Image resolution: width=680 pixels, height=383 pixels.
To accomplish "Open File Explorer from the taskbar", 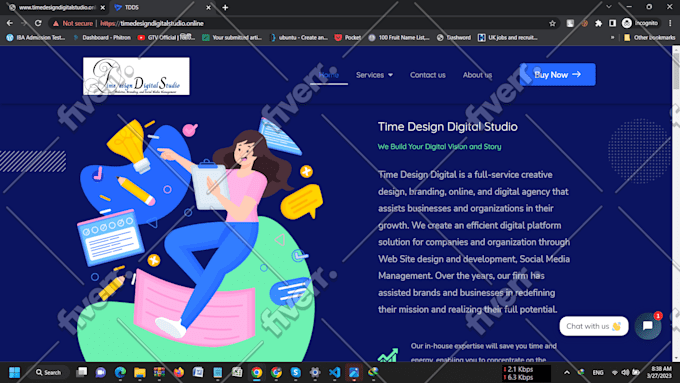I will pyautogui.click(x=140, y=373).
